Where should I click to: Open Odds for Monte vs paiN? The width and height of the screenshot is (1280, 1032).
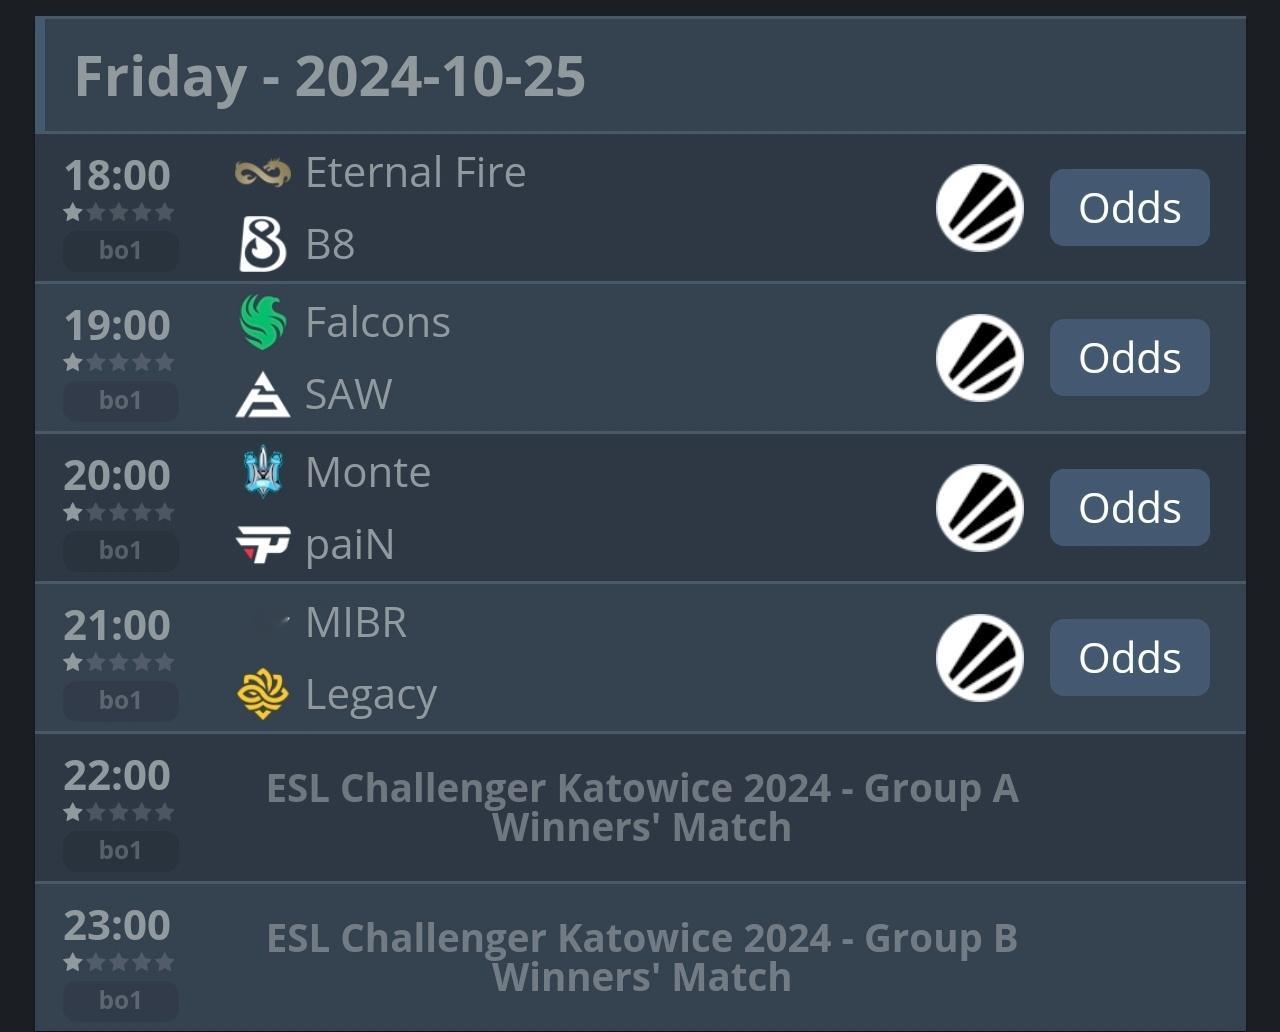pos(1130,508)
